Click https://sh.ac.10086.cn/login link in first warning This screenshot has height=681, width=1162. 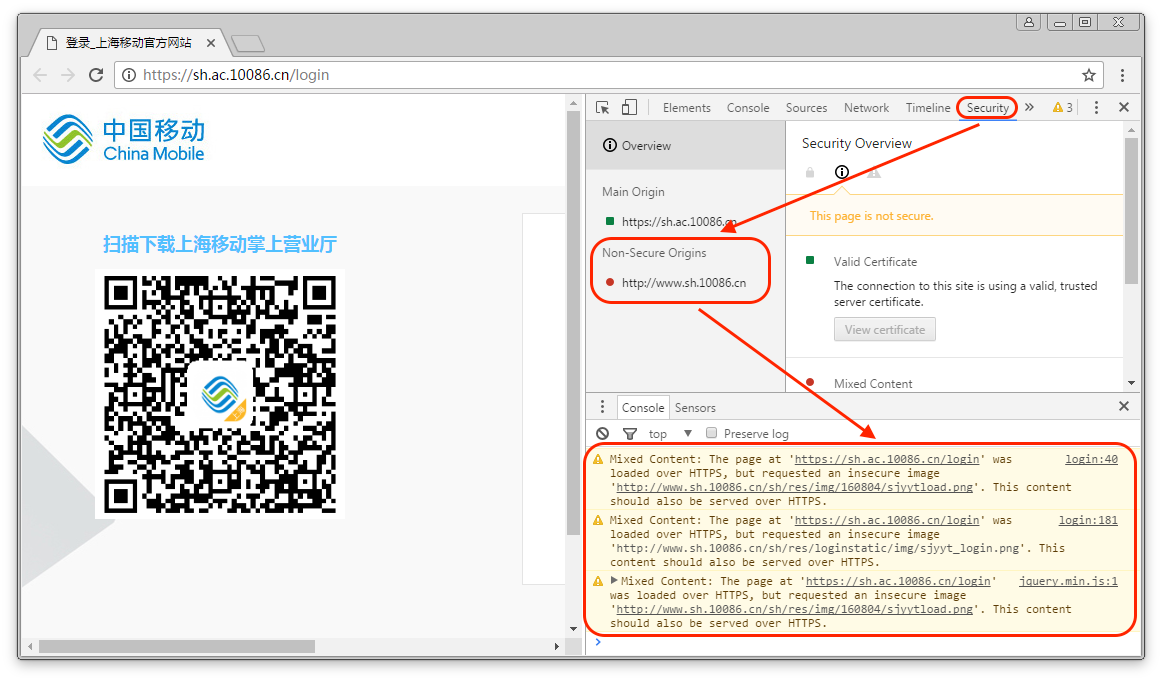pyautogui.click(x=887, y=459)
